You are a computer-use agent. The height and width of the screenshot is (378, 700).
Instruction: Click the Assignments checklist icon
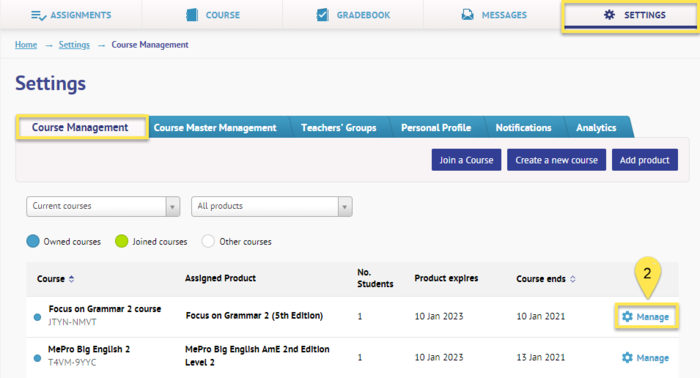point(38,15)
